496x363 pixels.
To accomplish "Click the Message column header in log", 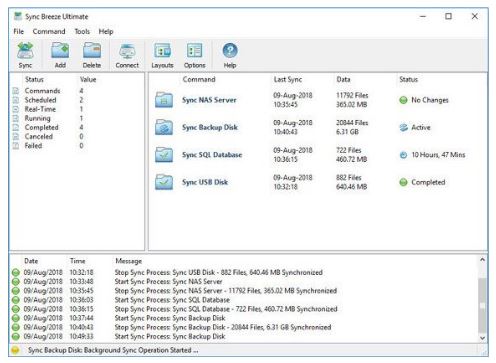I will 129,261.
